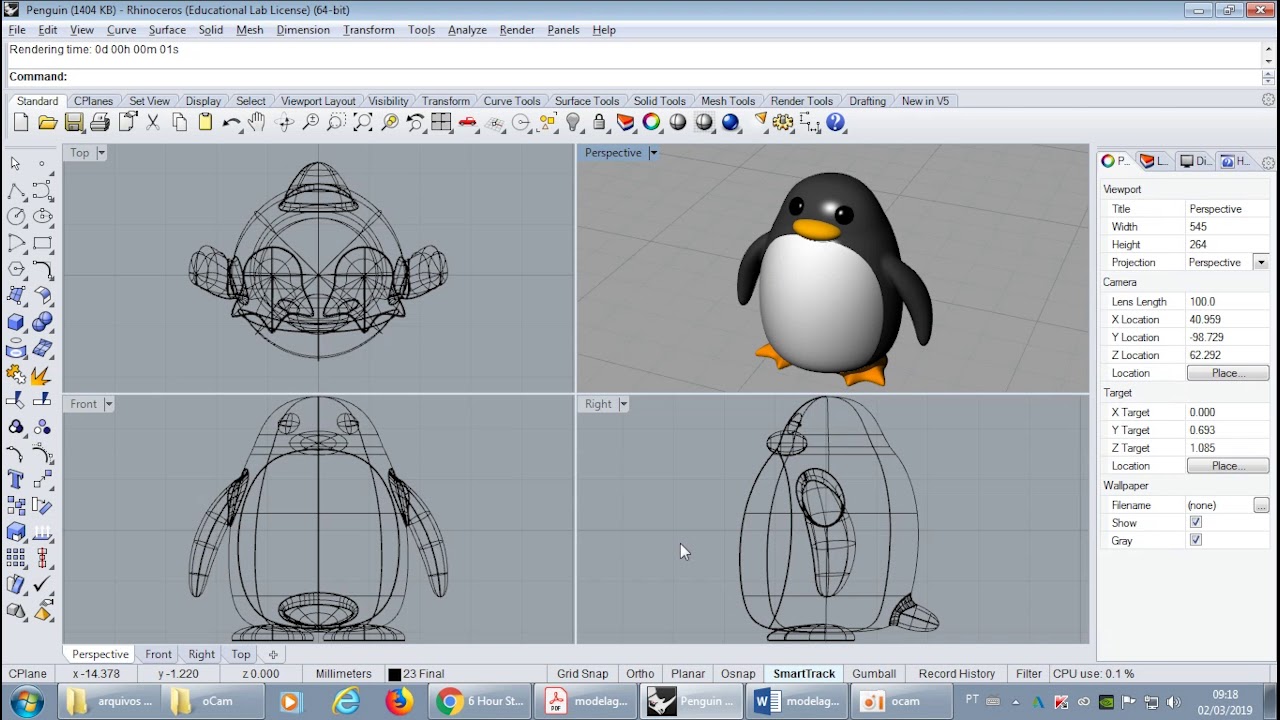
Task: Select the Rectangle tool in left sidebar
Action: (x=42, y=243)
